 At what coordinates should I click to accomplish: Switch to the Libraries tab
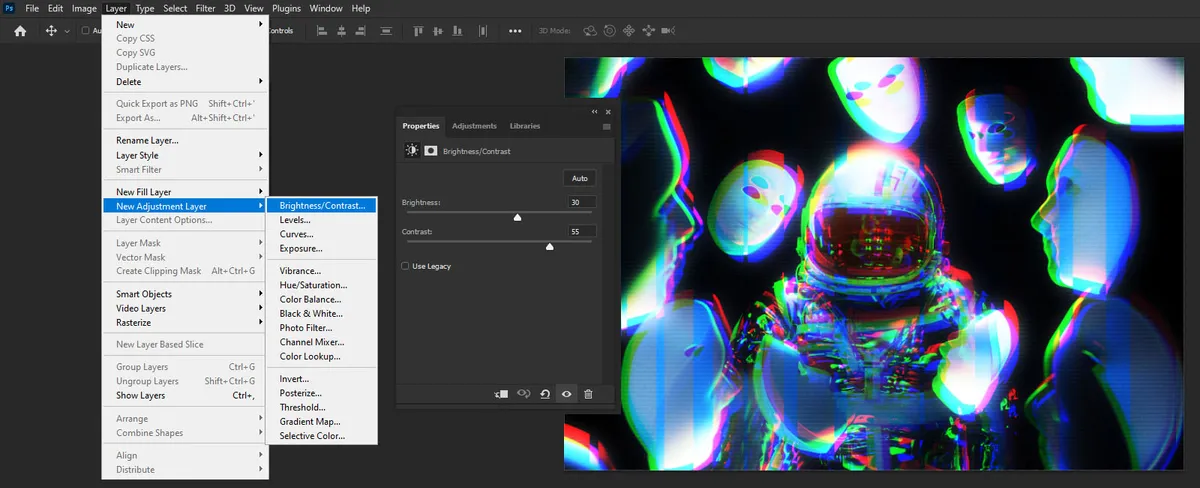(x=525, y=126)
